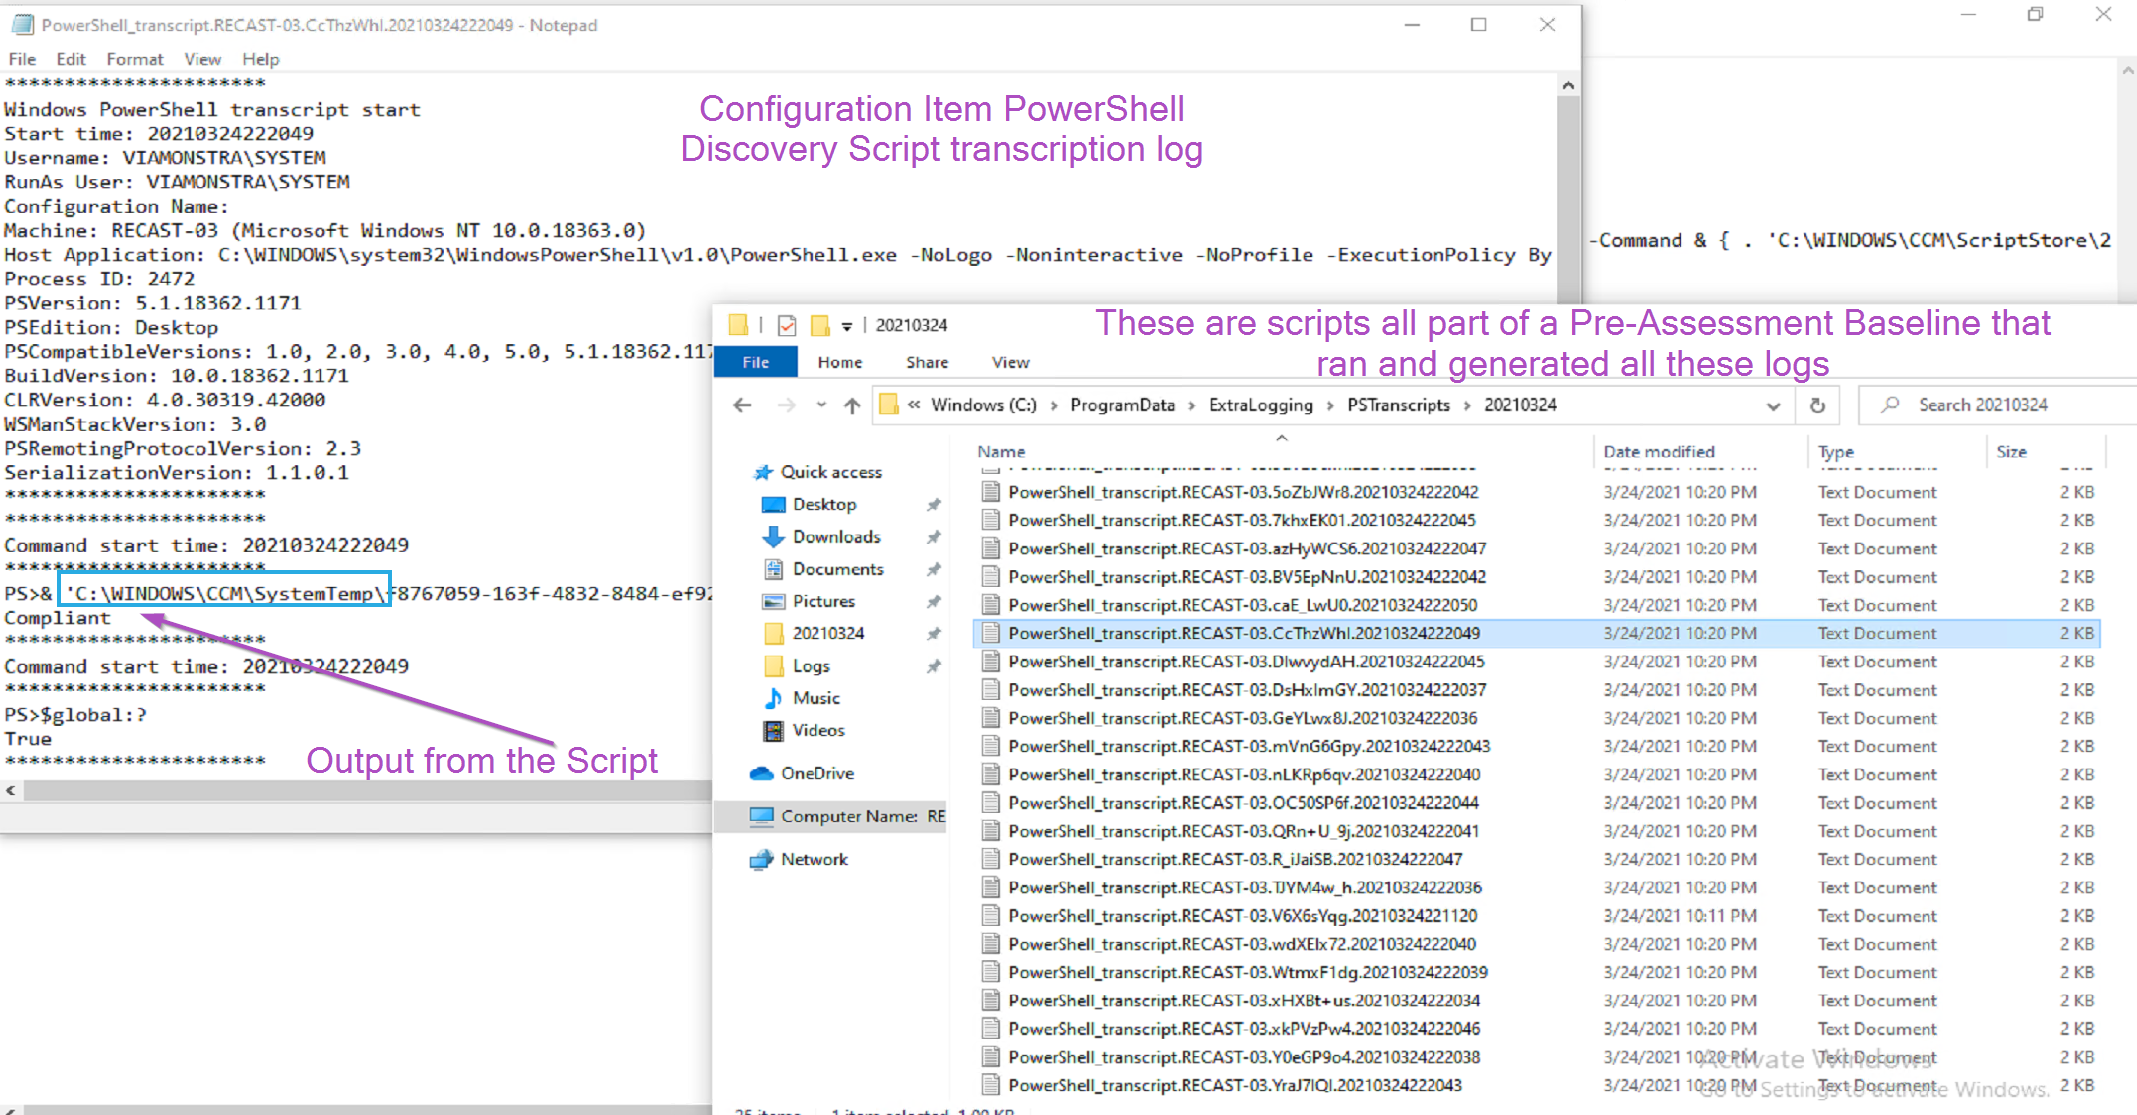Expand the recent locations dropdown arrow
Viewport: 2137px width, 1115px height.
pyautogui.click(x=821, y=405)
